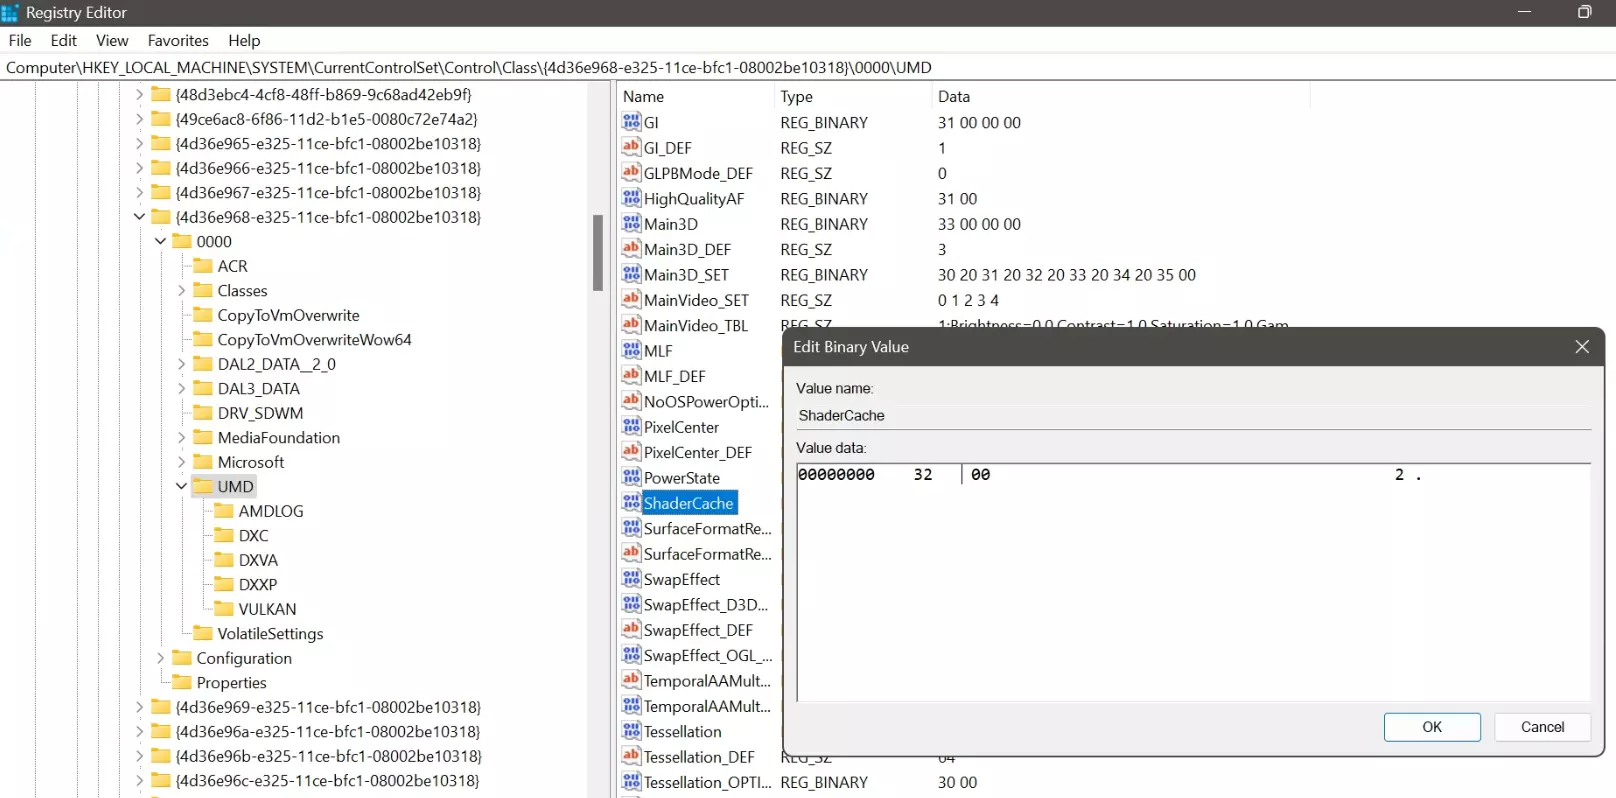Collapse the 0000 subkey
This screenshot has width=1616, height=798.
coord(160,241)
